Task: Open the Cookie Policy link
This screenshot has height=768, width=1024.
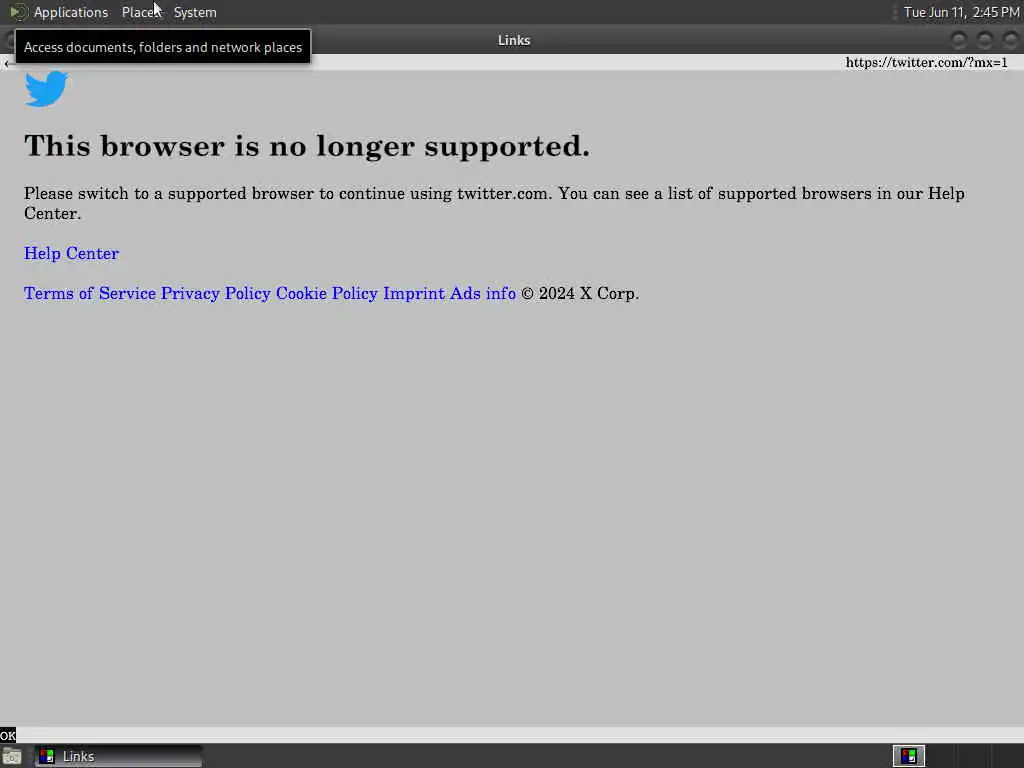Action: (x=327, y=293)
